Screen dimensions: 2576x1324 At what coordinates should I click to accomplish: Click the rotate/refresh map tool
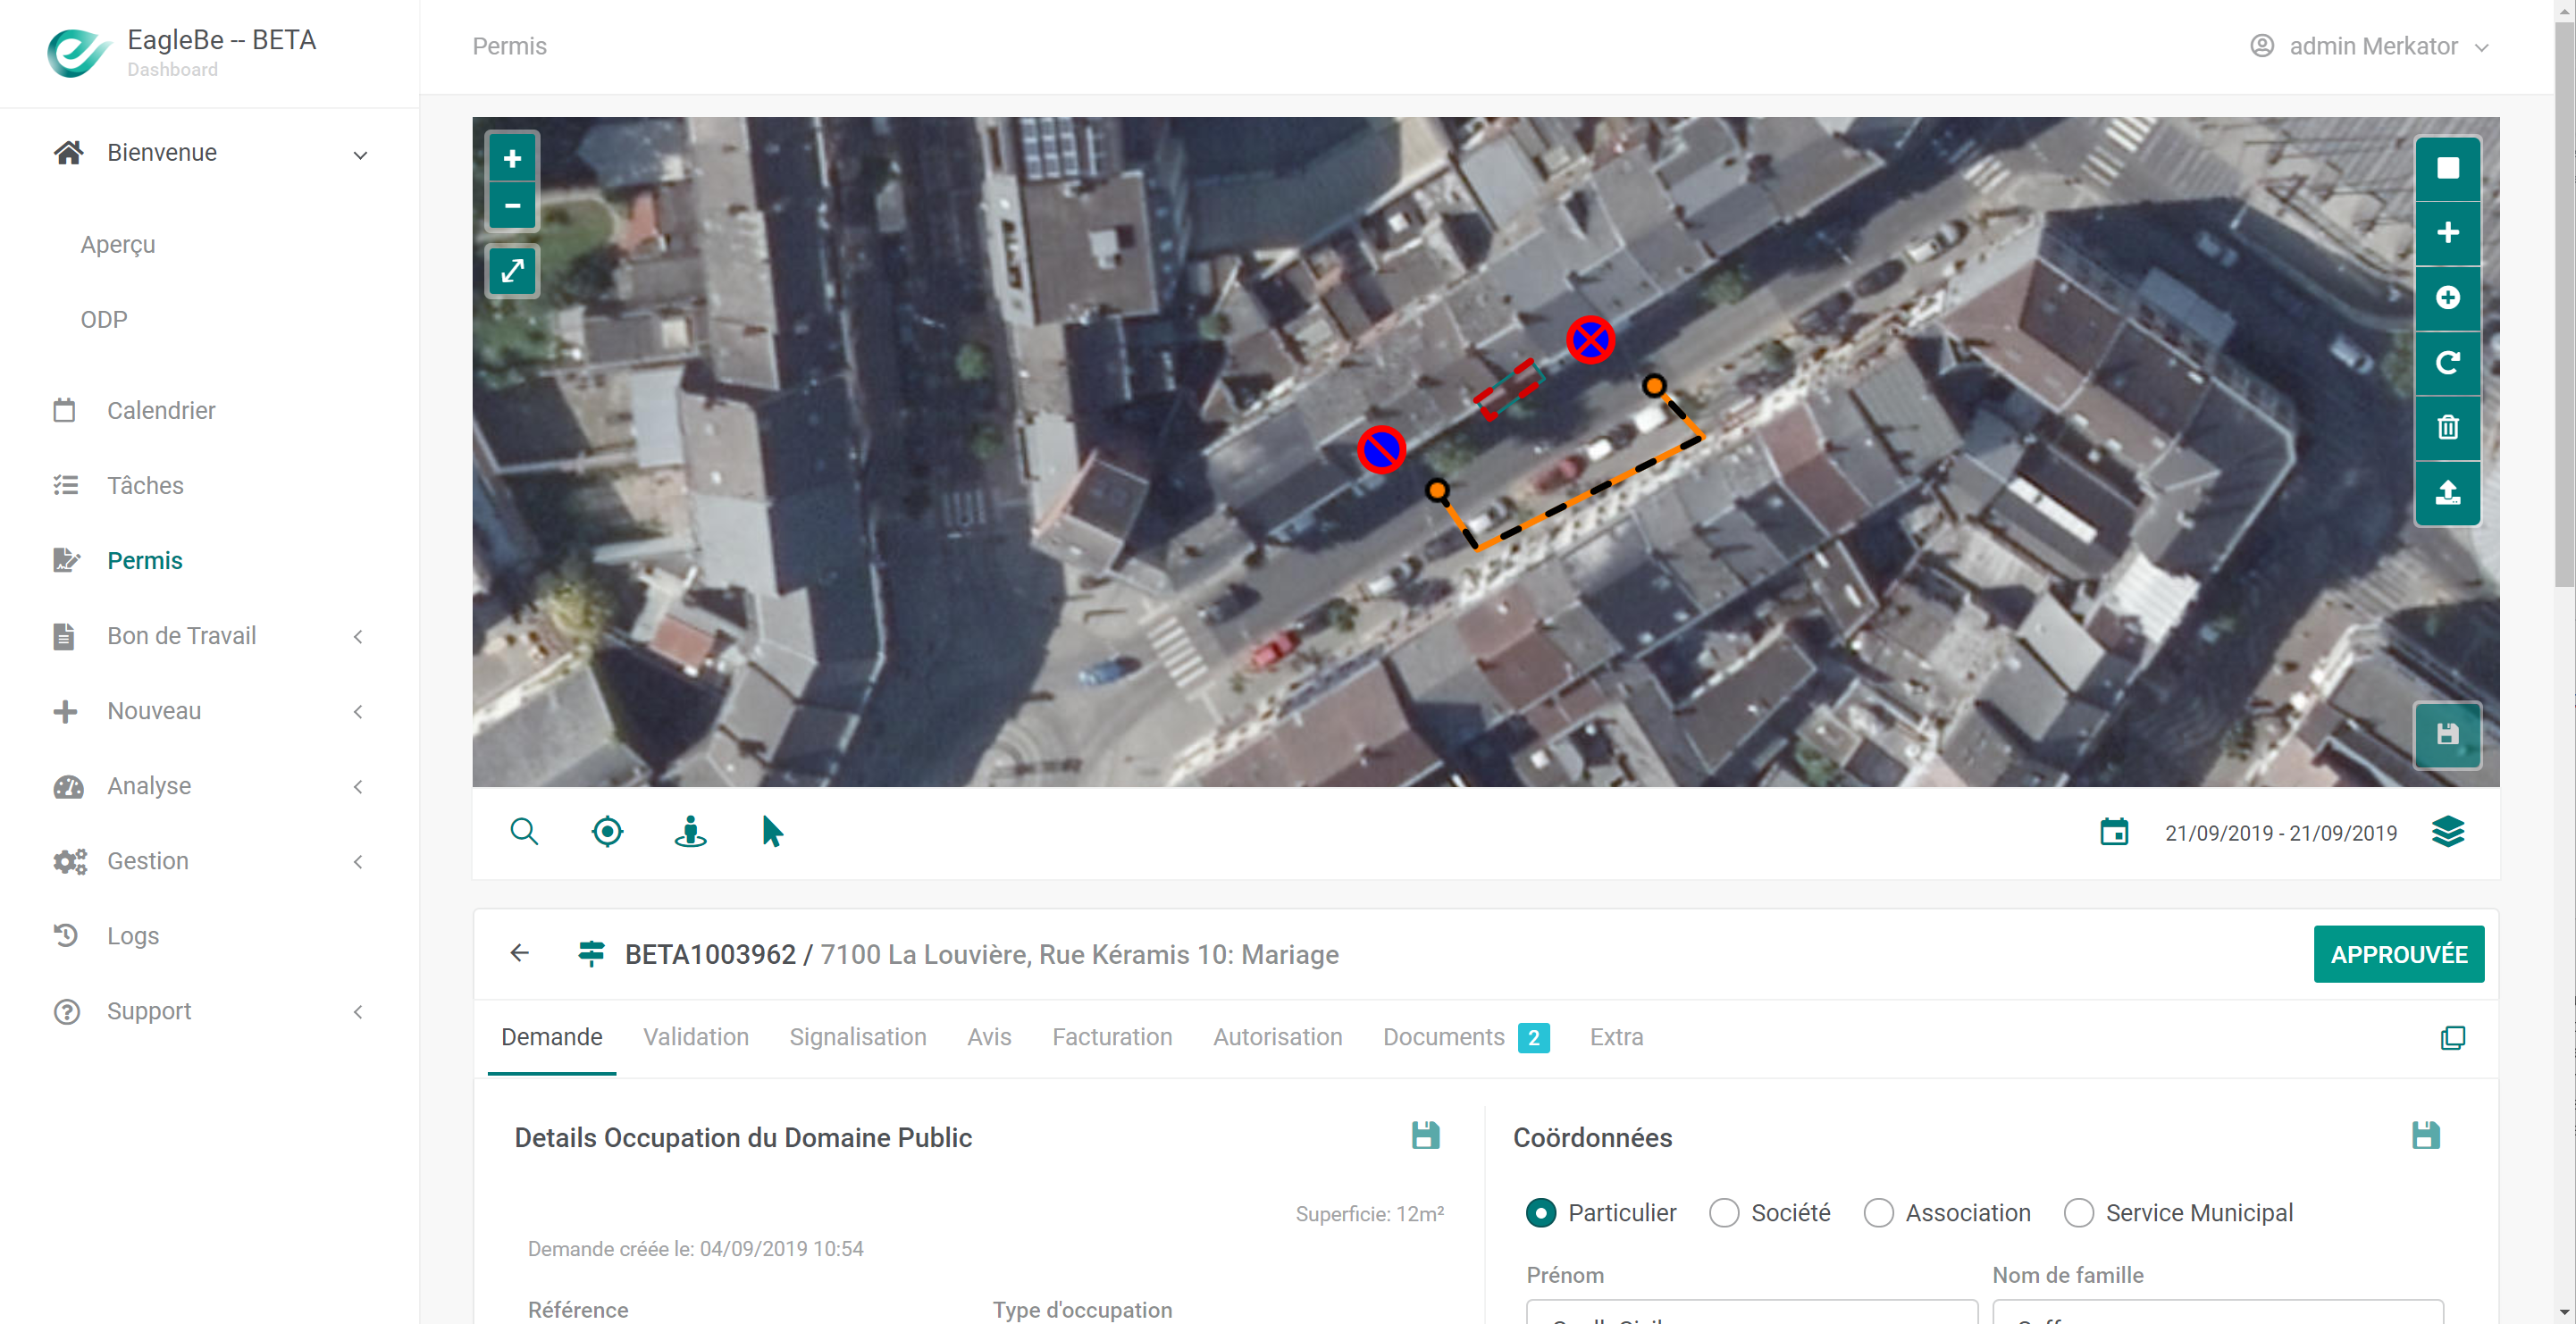point(2447,363)
